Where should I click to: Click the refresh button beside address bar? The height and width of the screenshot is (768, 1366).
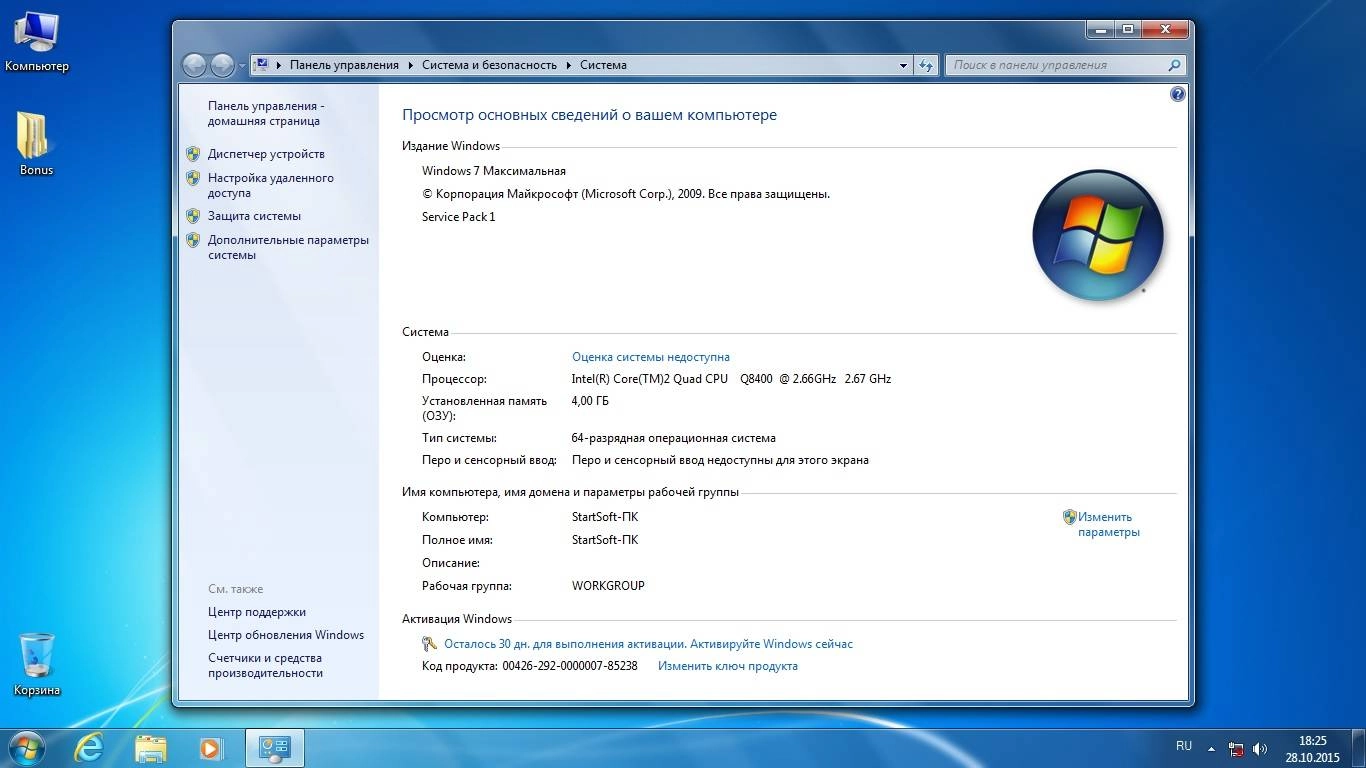926,65
